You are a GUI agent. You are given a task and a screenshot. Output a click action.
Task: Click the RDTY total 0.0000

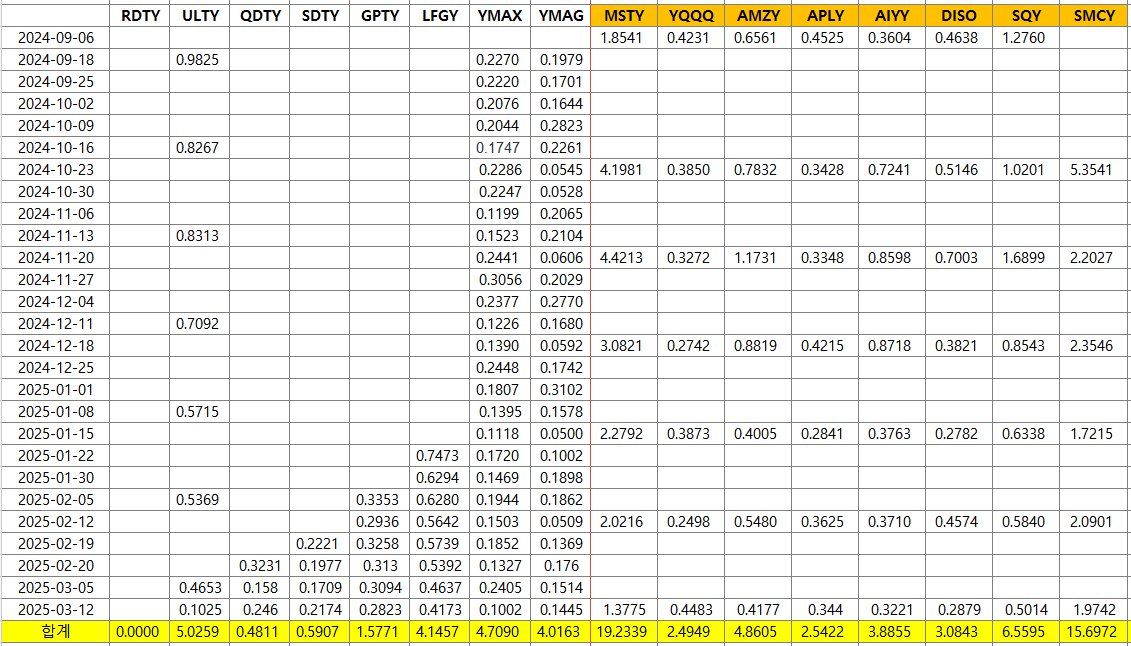pyautogui.click(x=140, y=632)
